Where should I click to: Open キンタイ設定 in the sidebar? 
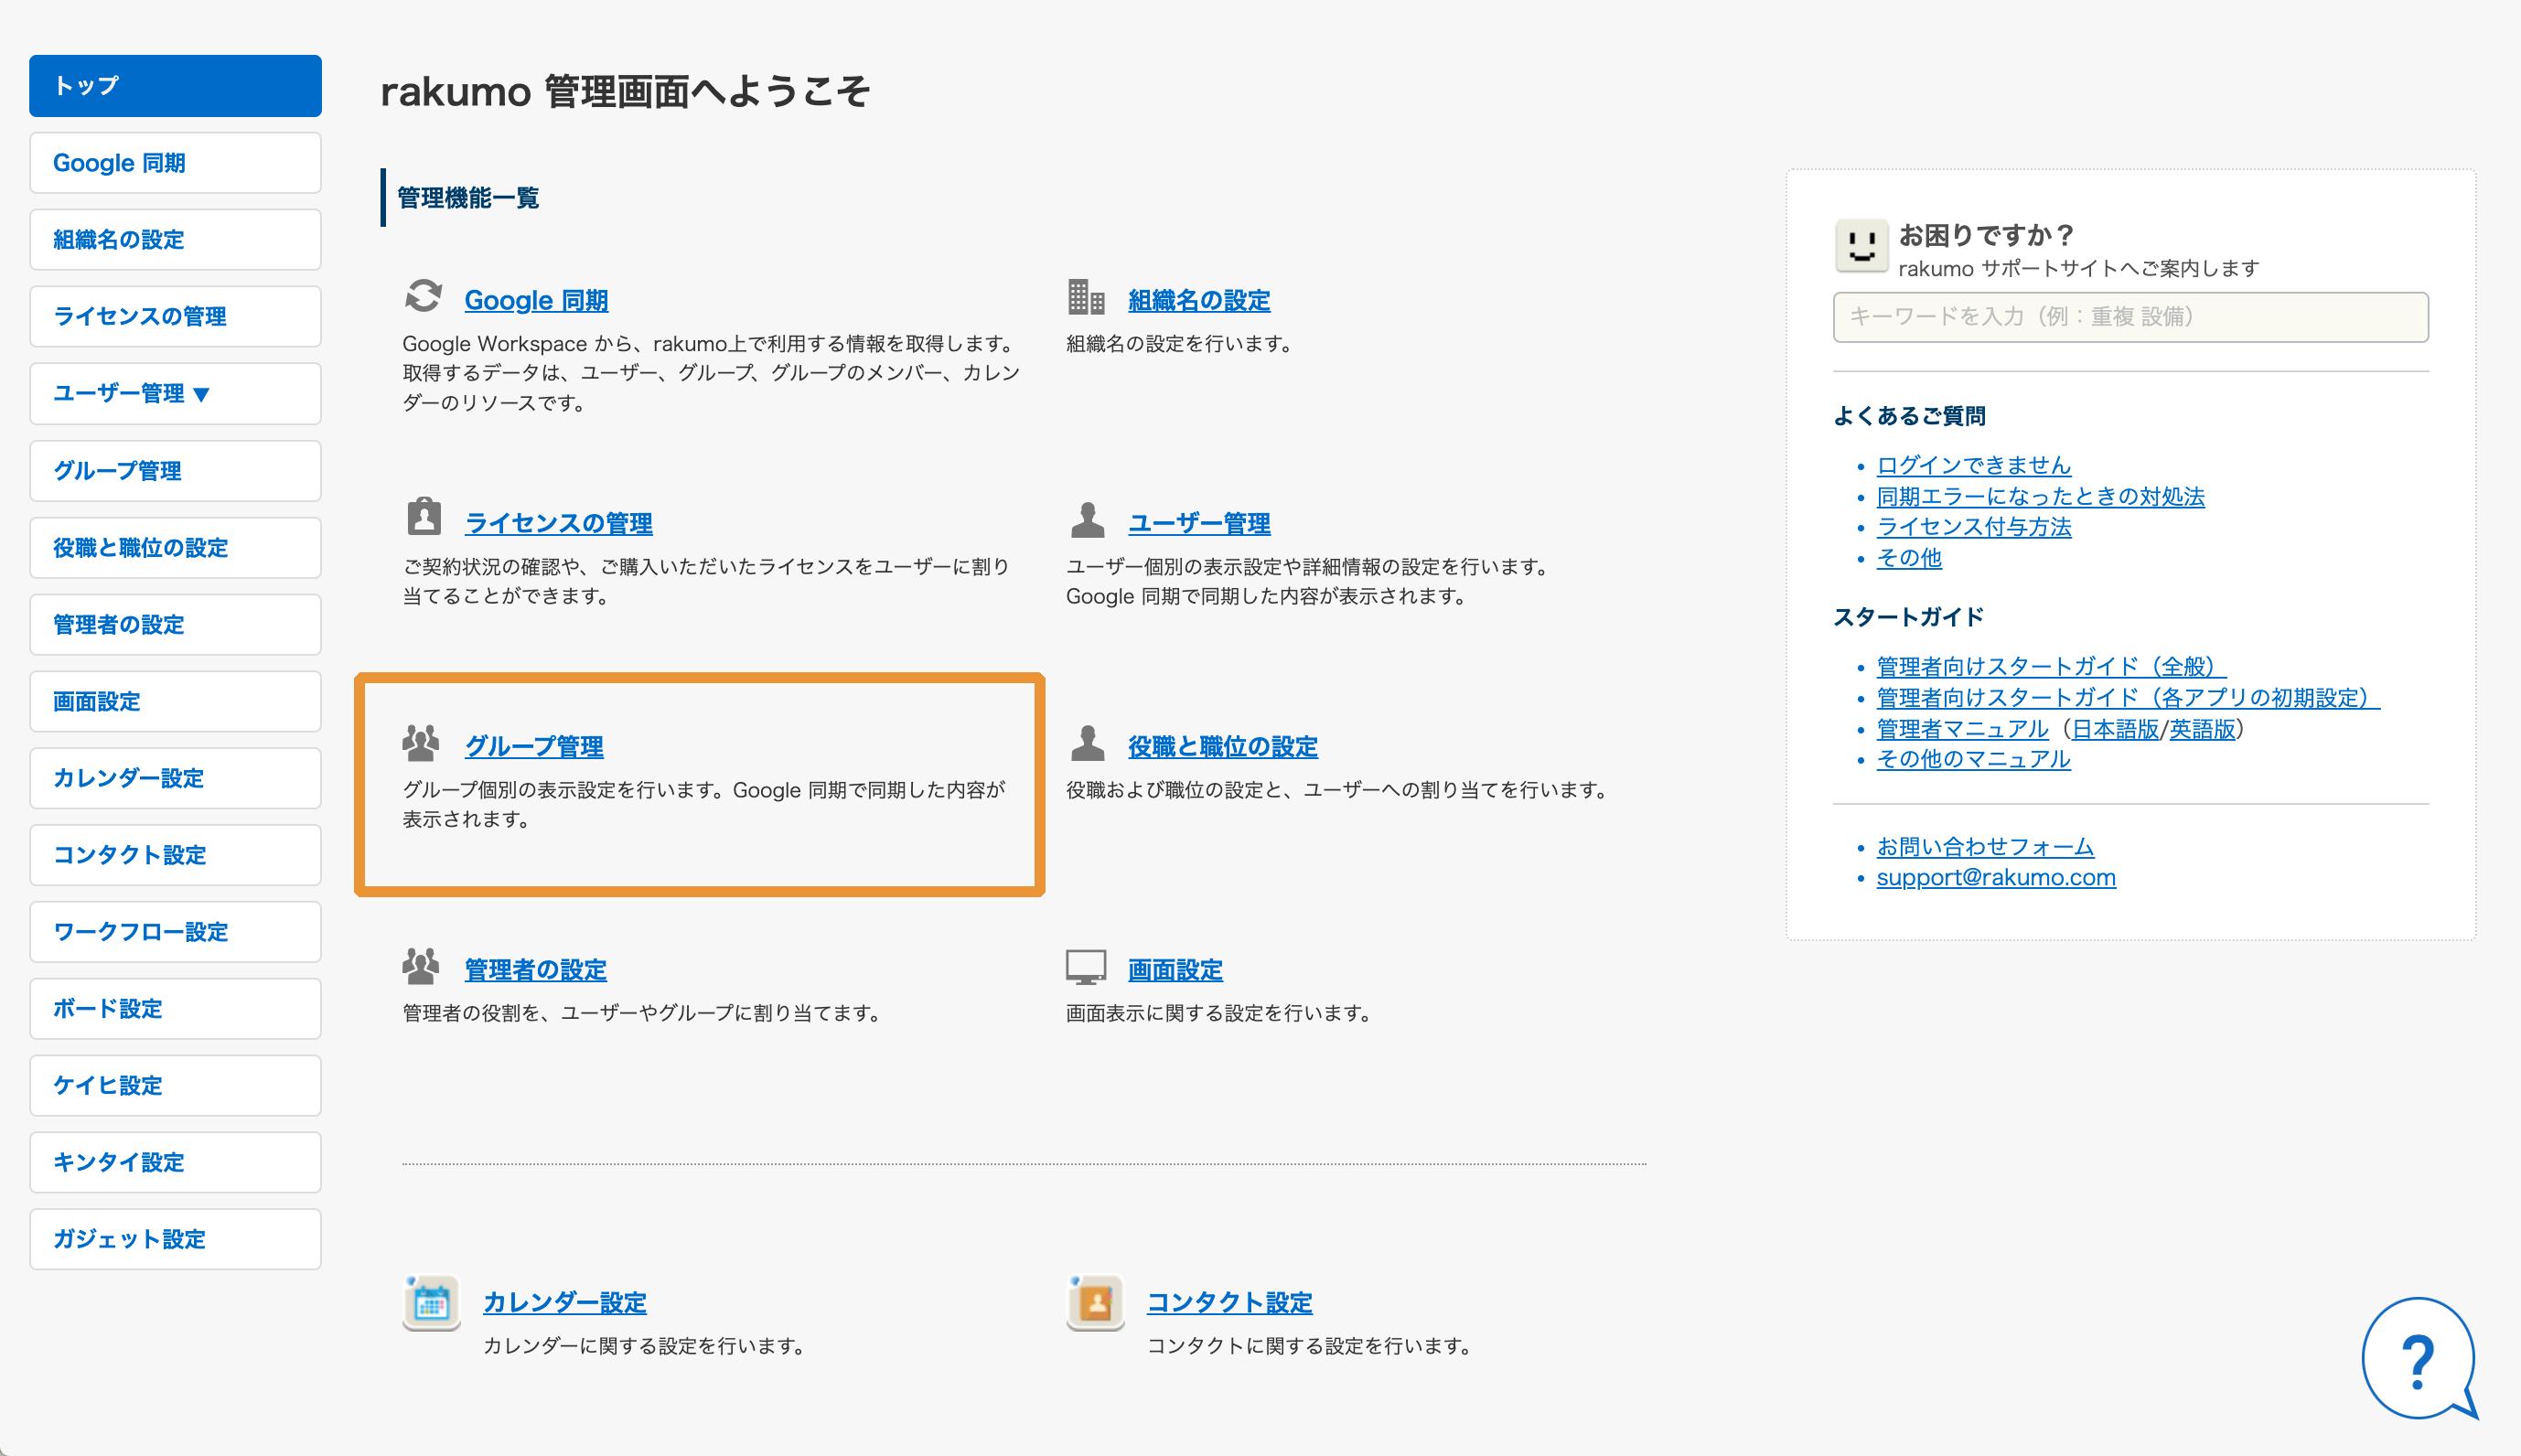175,1163
